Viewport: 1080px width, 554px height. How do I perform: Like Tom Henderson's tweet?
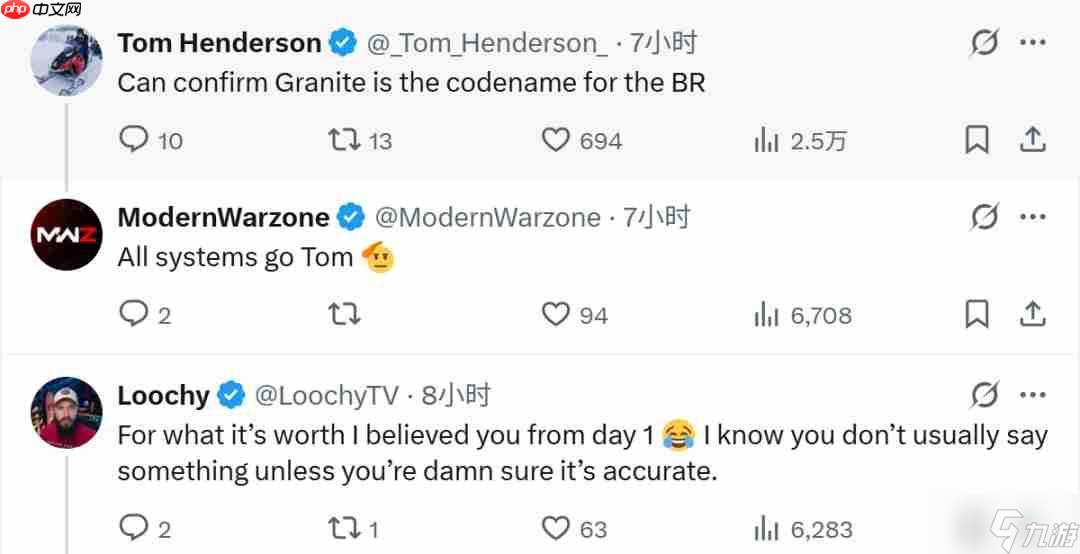click(556, 140)
